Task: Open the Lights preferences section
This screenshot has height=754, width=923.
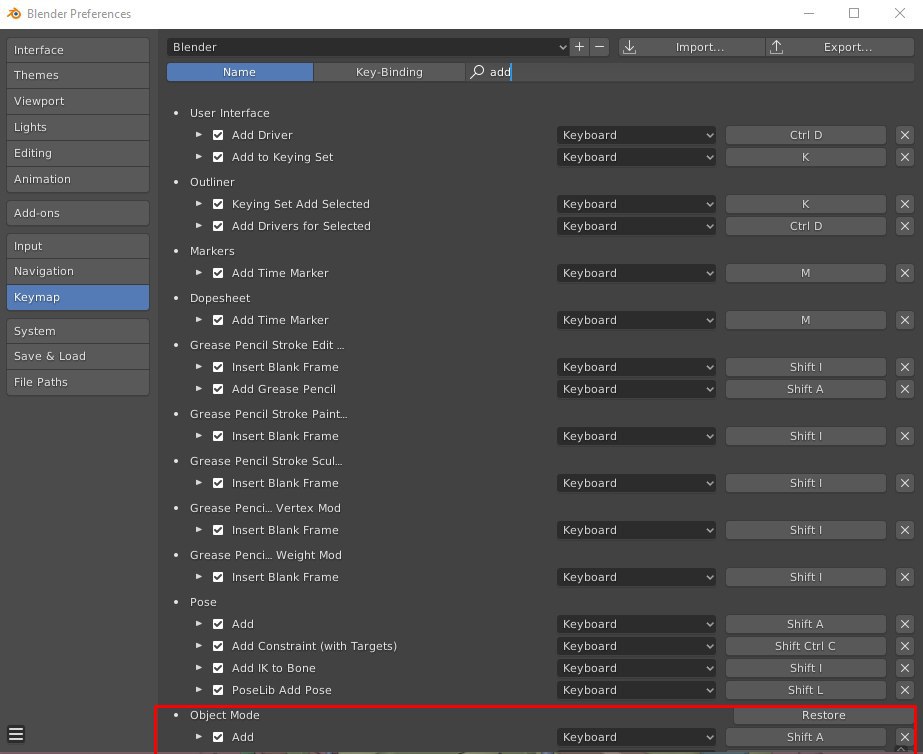Action: tap(78, 127)
